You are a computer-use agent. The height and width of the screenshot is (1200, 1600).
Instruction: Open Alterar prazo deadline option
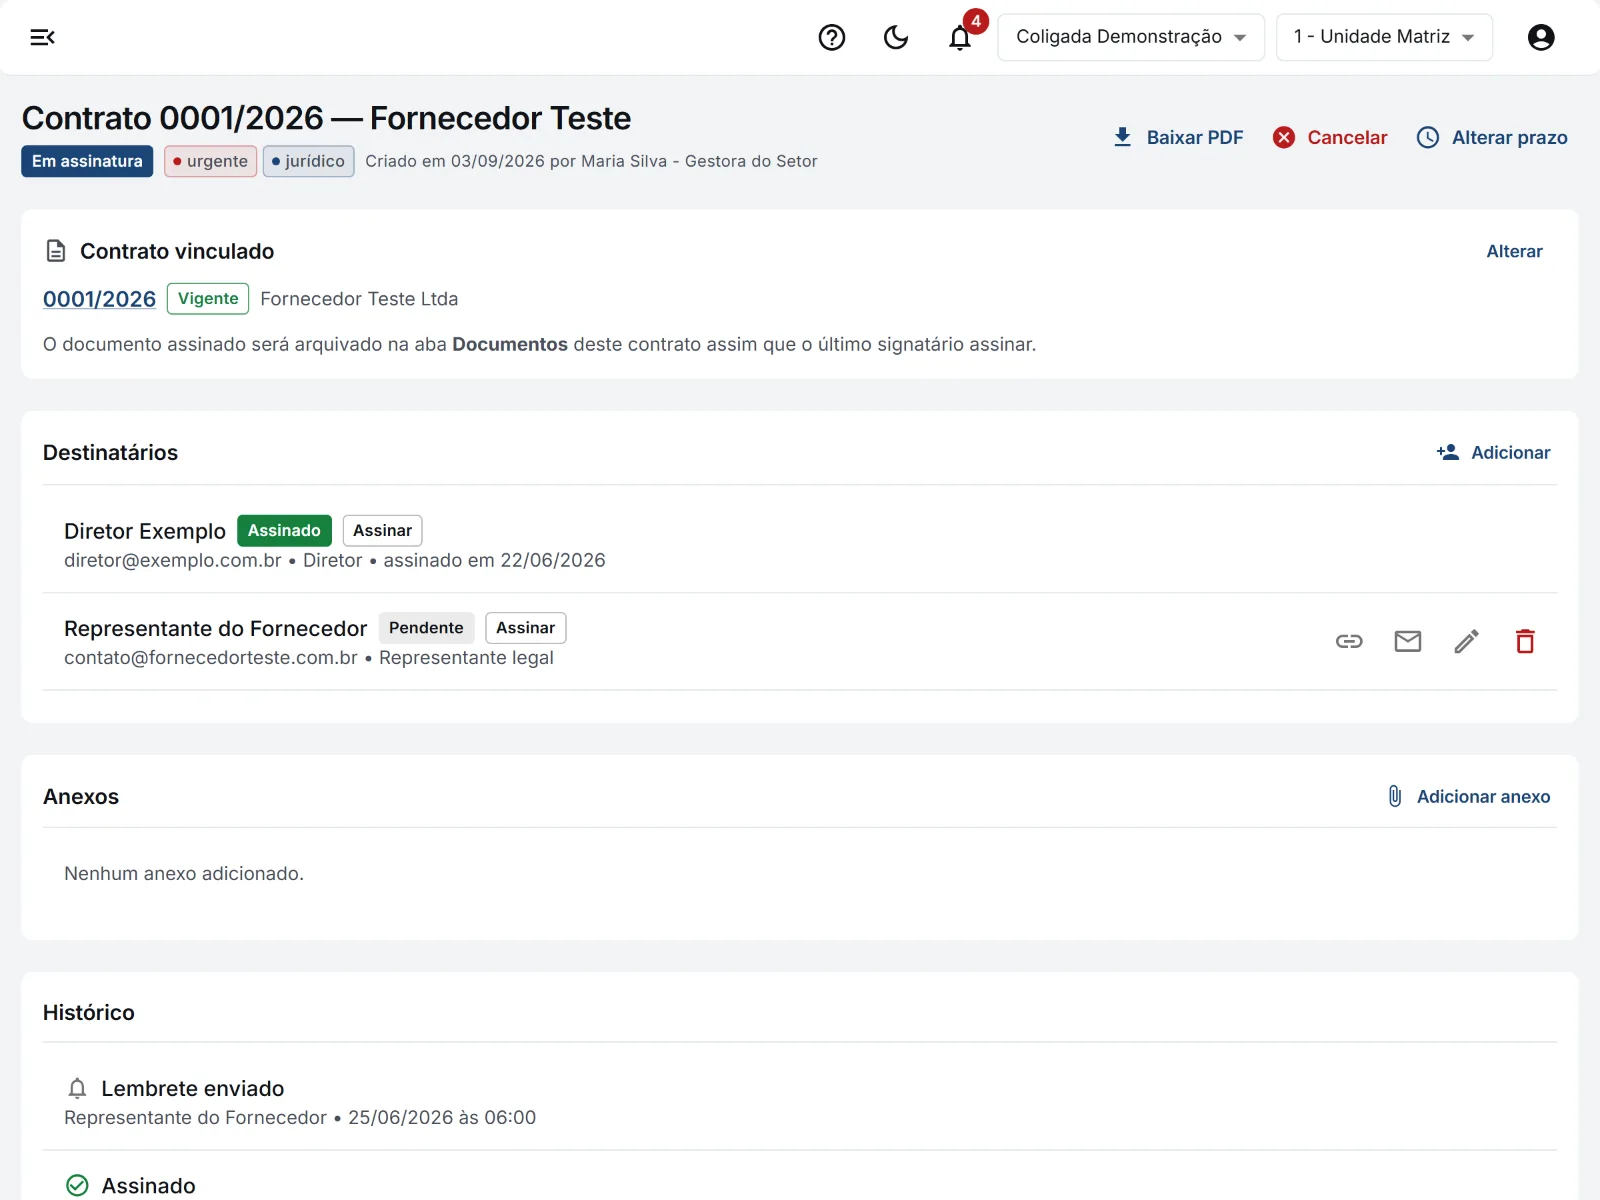coord(1492,137)
